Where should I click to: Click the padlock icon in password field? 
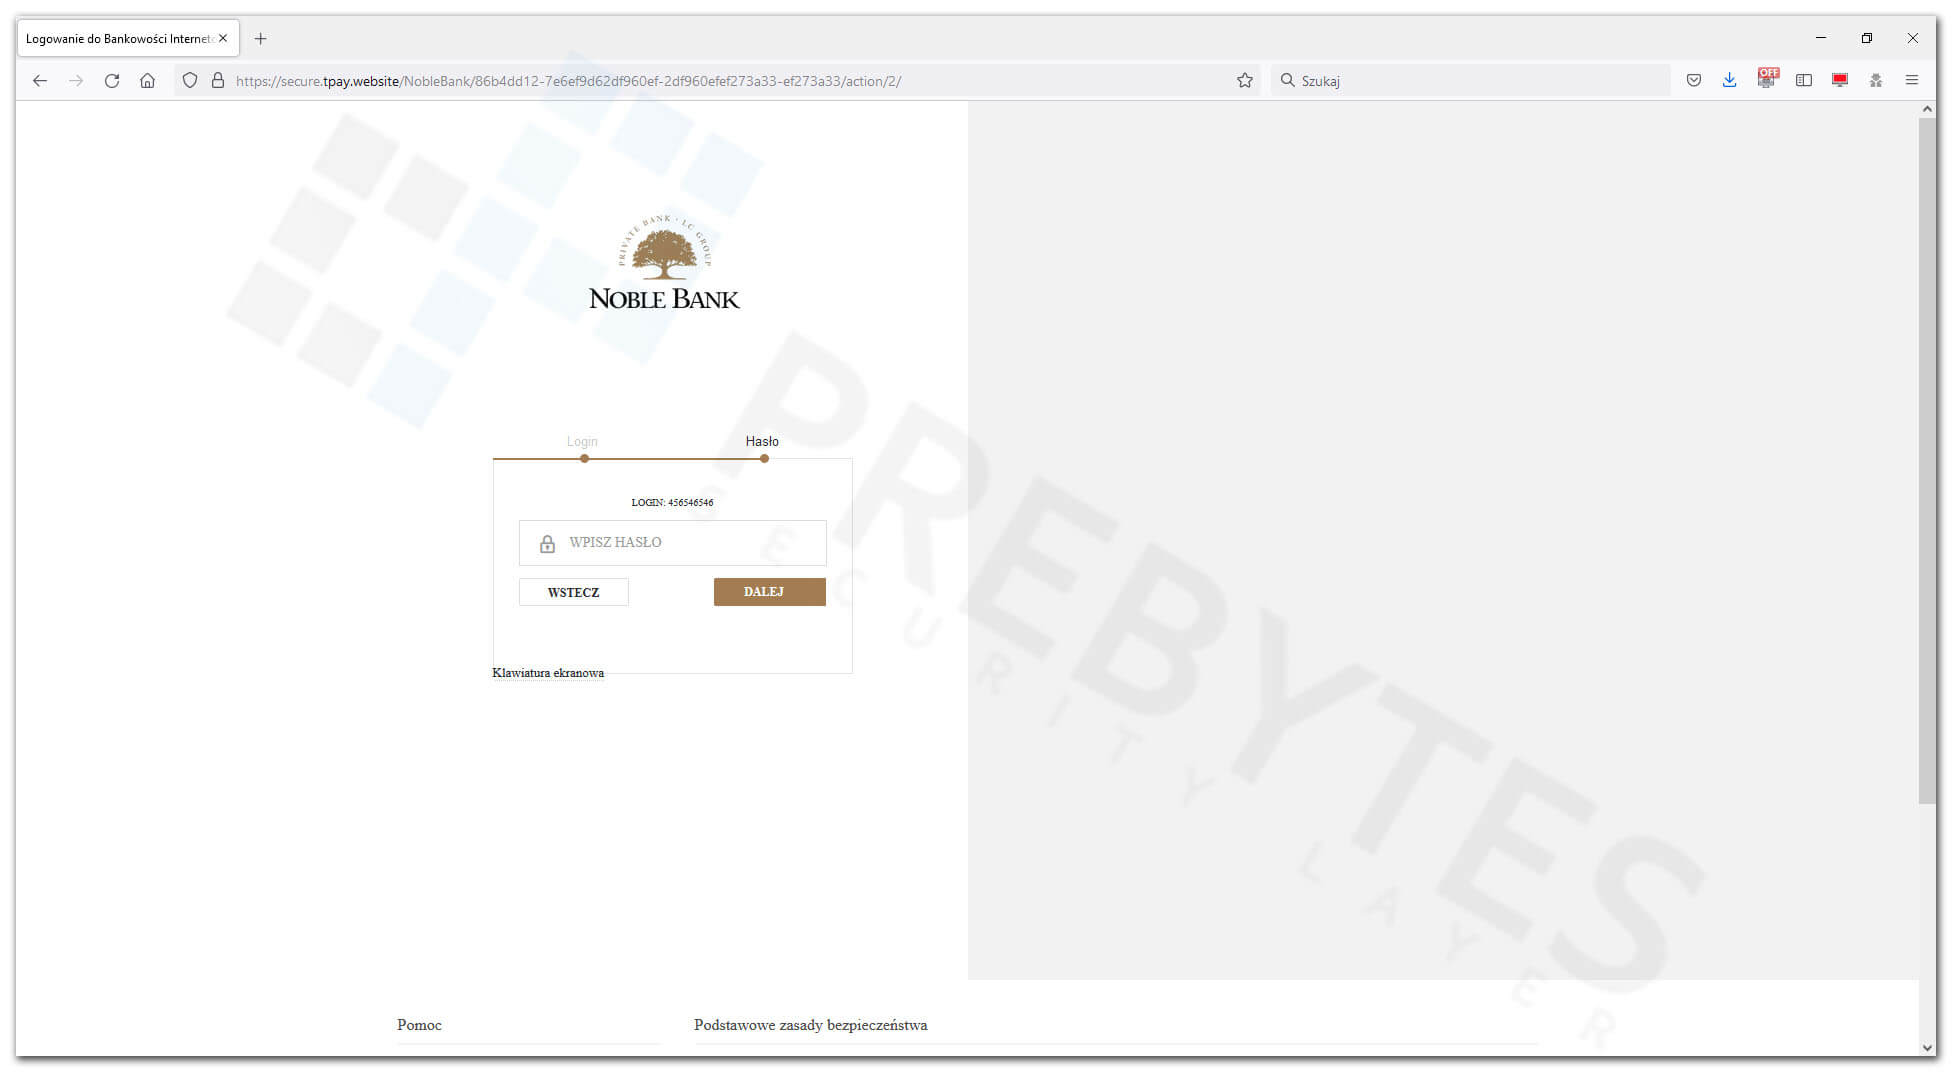[547, 544]
